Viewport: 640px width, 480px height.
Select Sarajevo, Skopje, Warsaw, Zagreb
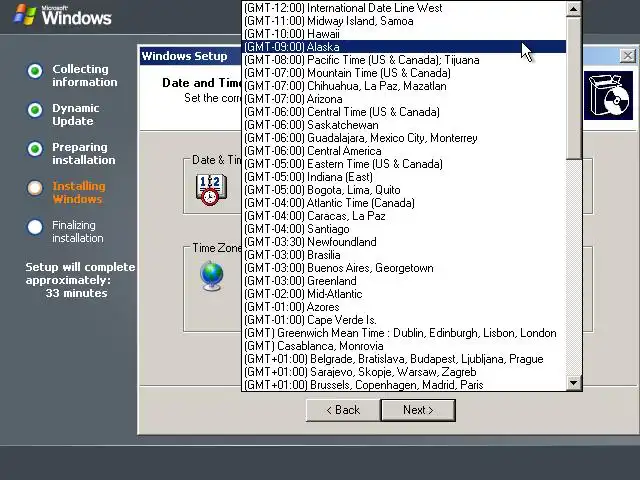point(404,372)
